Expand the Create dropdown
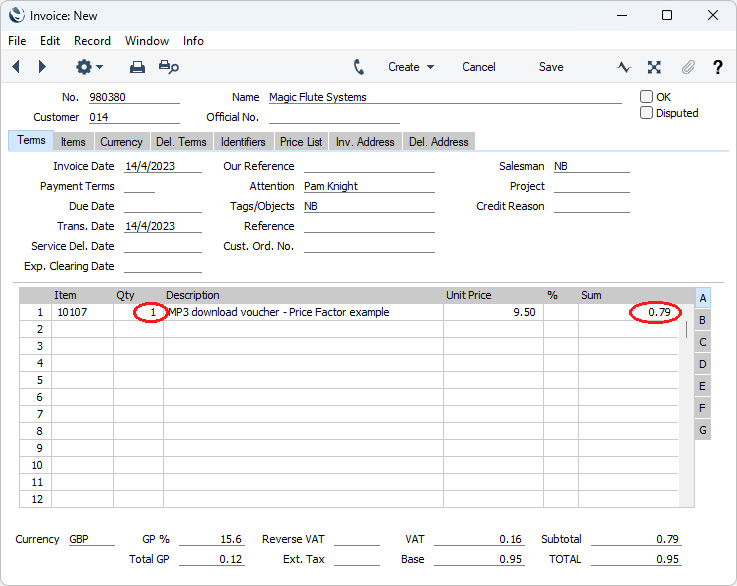 click(411, 67)
